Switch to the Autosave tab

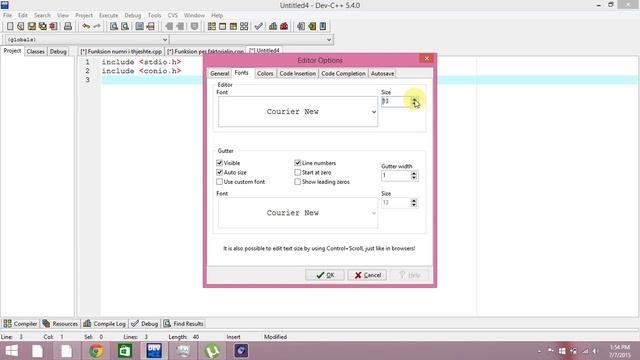coord(382,73)
